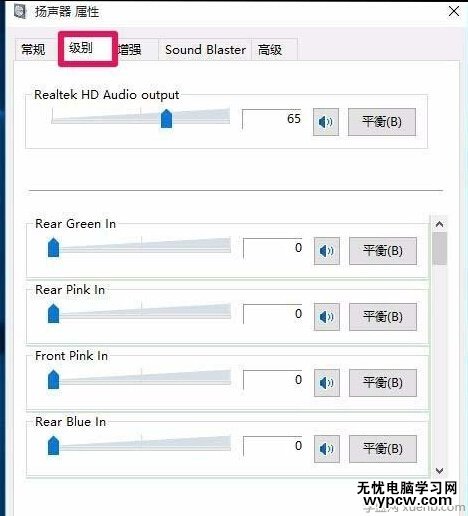468x516 pixels.
Task: Click the scroll down arrow of the input list
Action: 440,471
